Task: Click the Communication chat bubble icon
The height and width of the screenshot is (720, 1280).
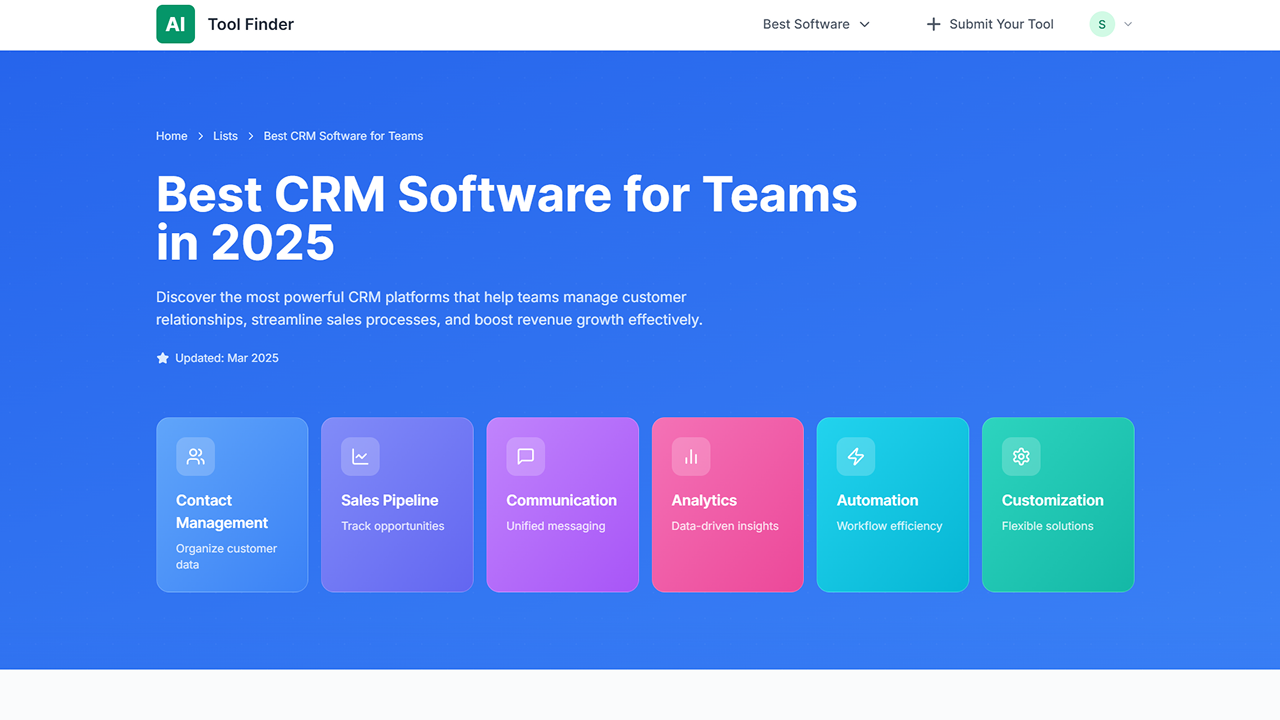Action: click(526, 456)
